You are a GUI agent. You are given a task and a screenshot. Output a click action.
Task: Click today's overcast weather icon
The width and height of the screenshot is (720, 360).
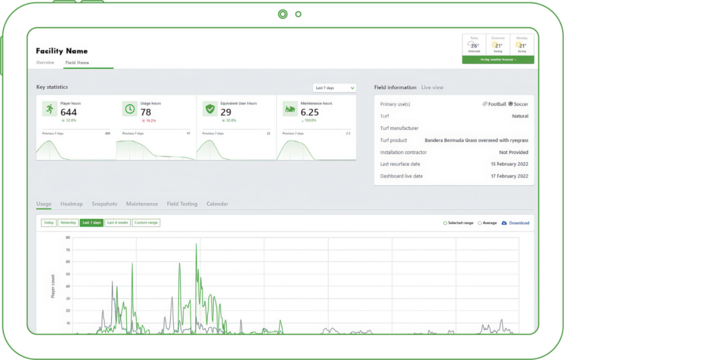[472, 45]
